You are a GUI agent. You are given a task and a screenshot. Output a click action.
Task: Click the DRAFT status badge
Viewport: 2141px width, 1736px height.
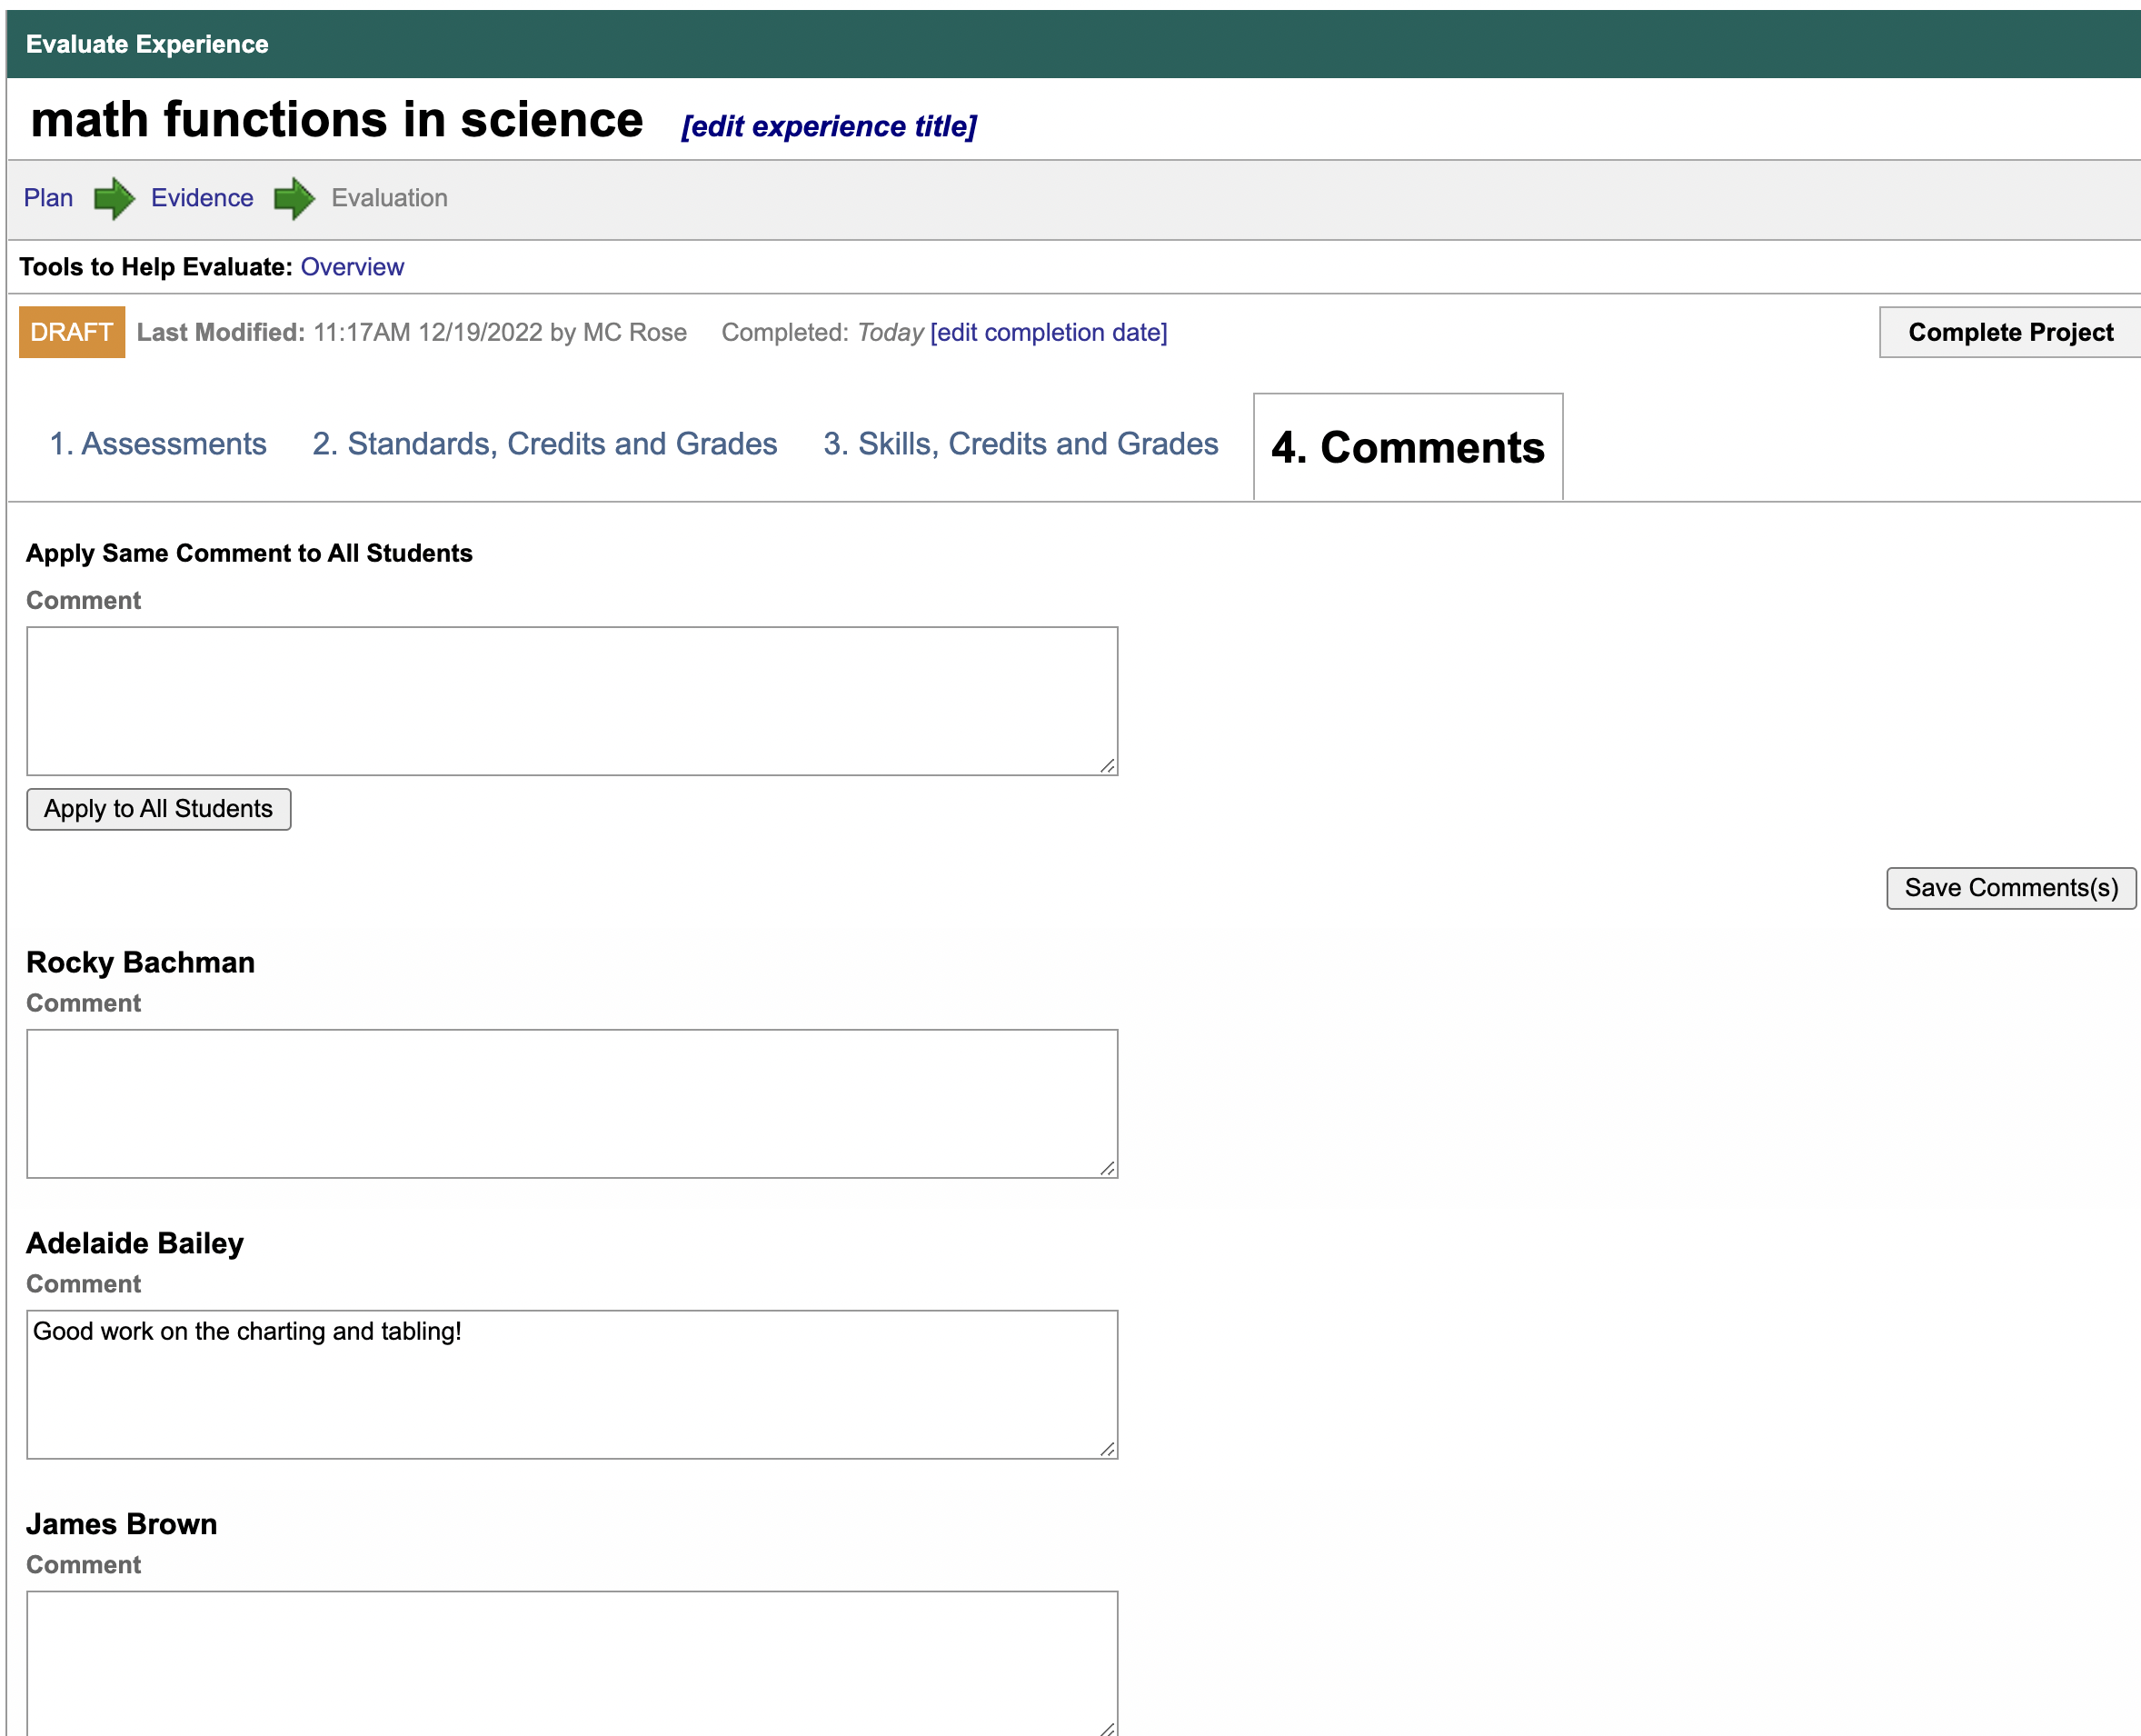(x=72, y=332)
